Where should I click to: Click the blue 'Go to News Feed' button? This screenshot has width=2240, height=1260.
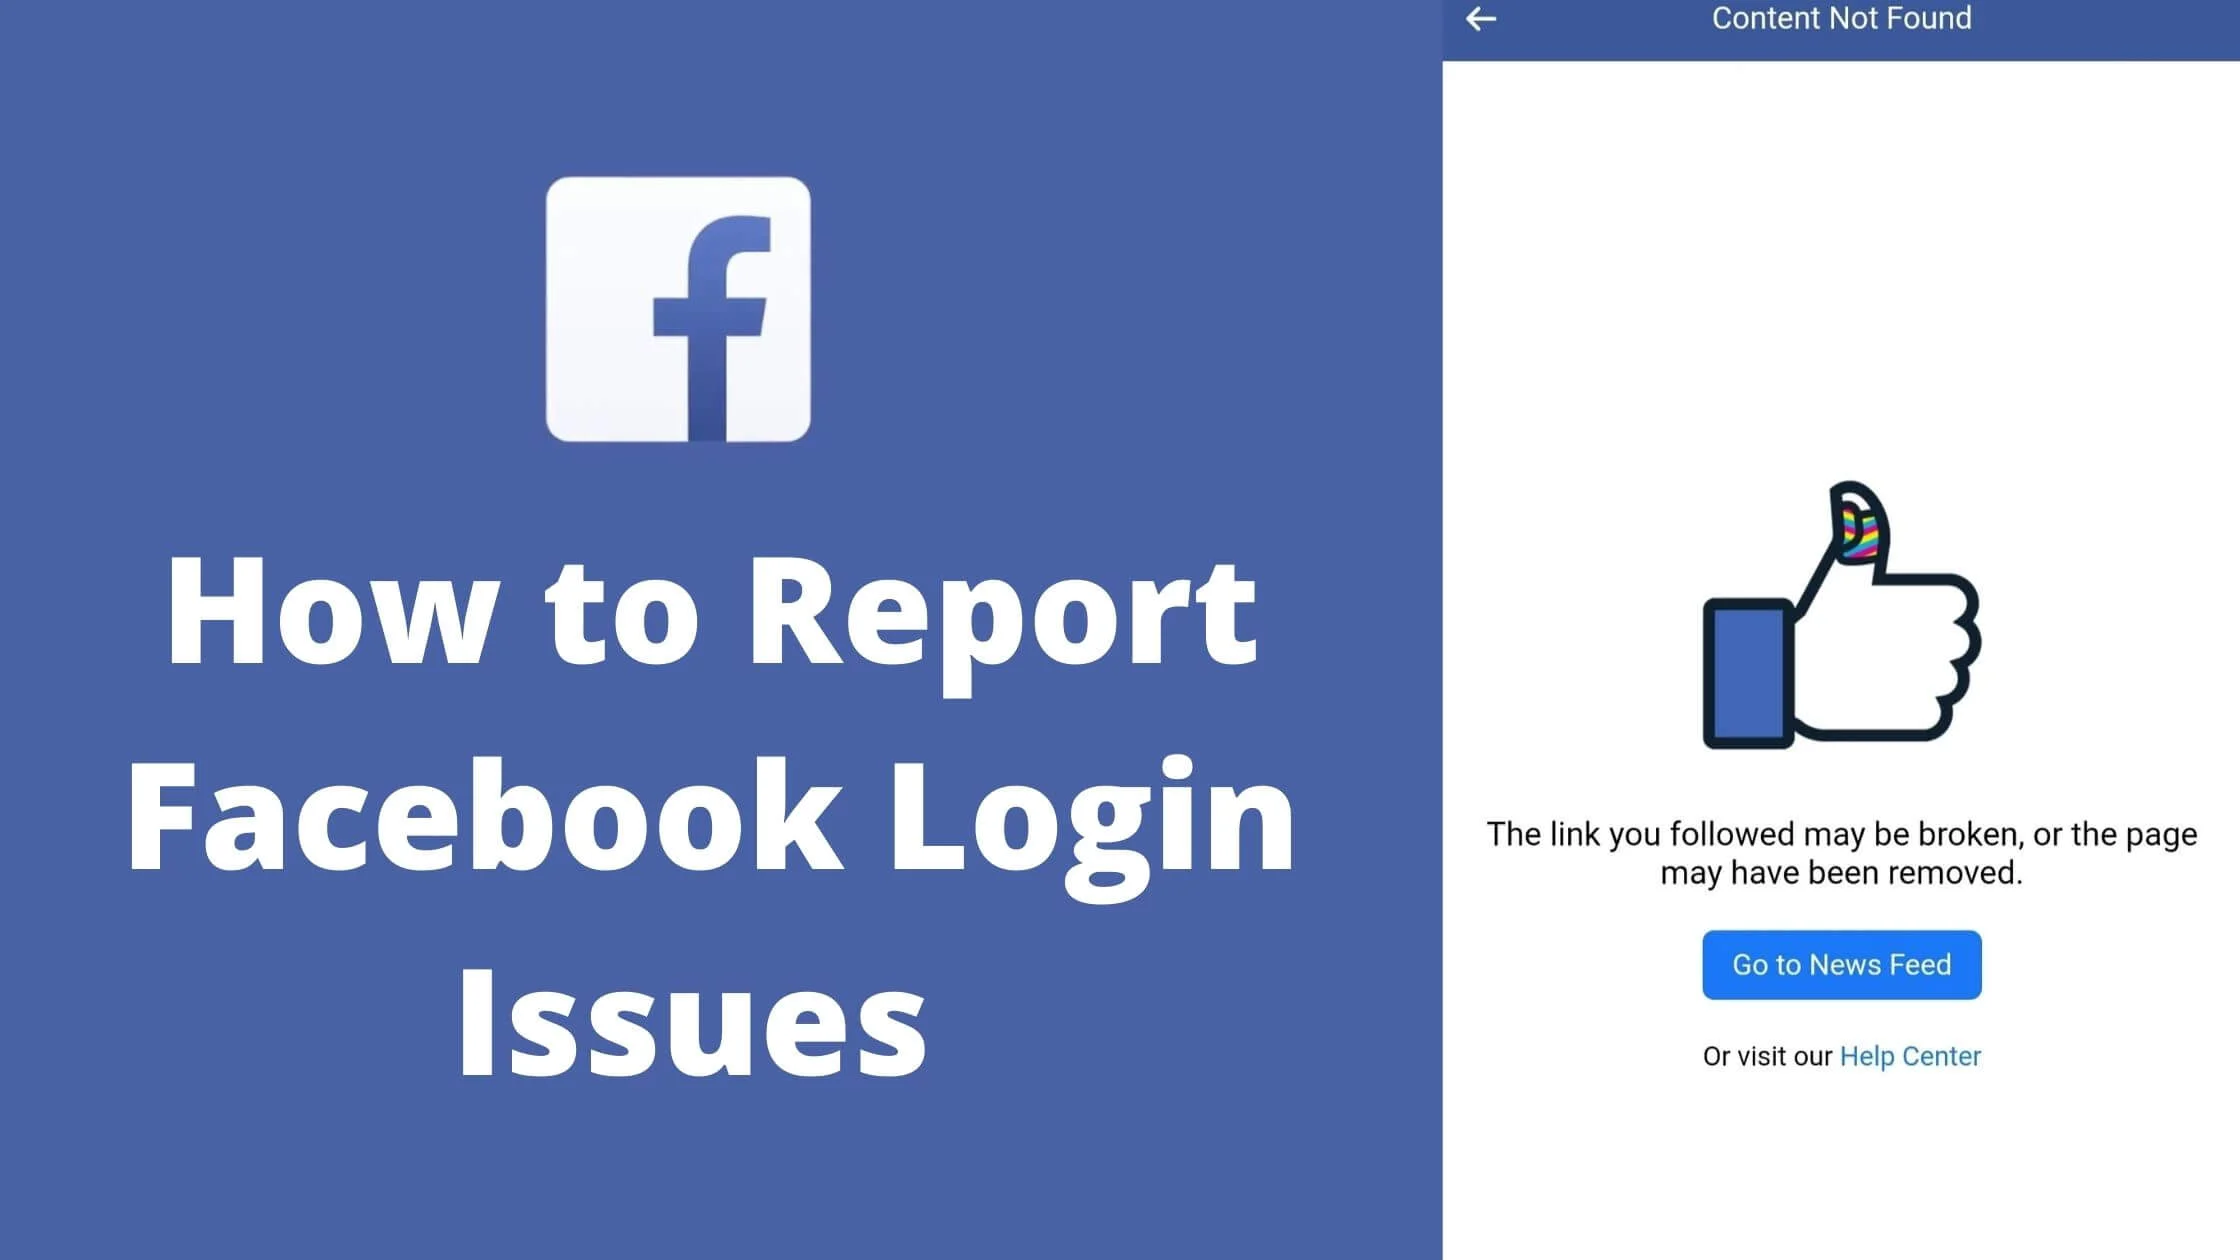pos(1842,963)
